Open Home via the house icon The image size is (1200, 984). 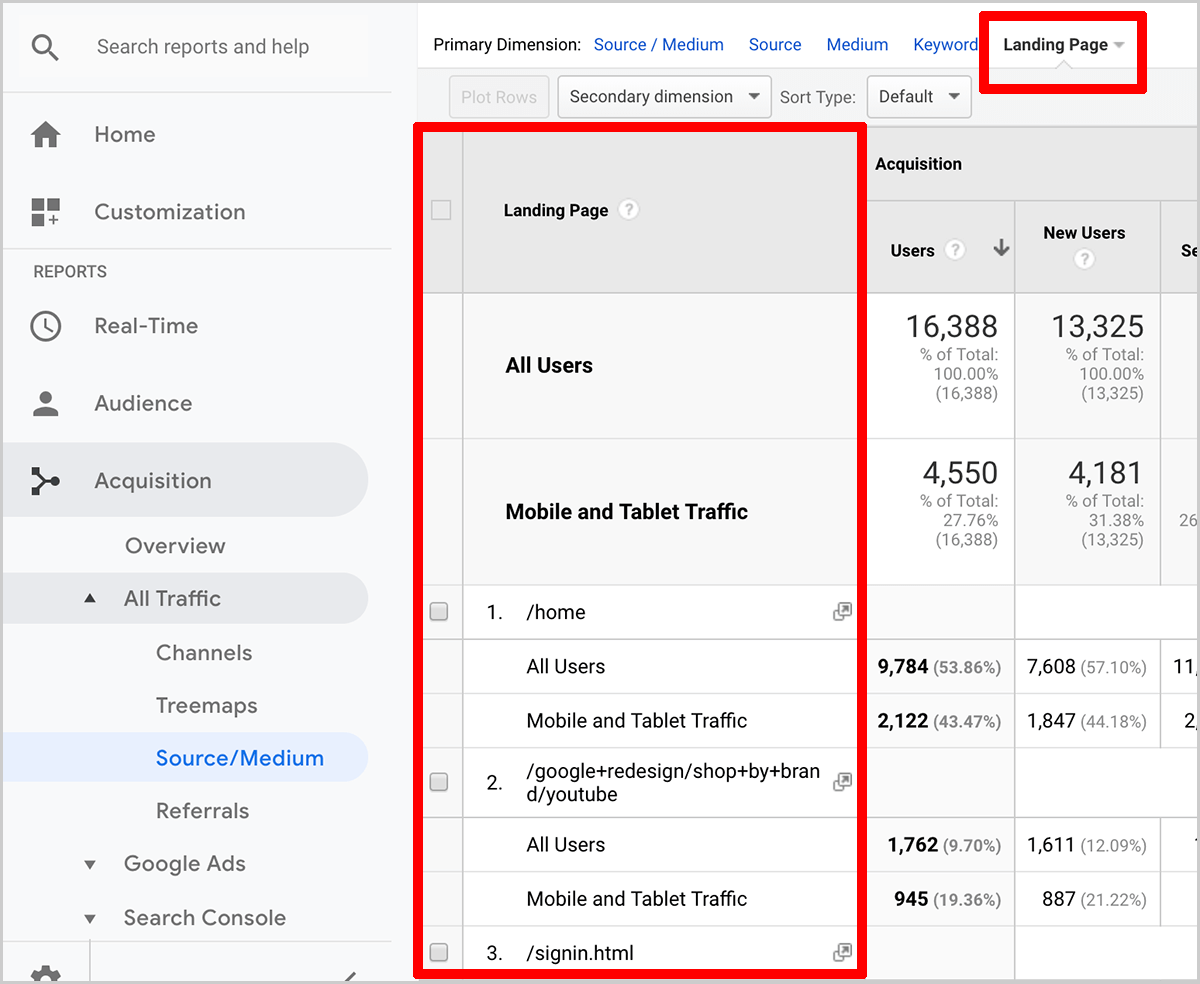click(46, 134)
